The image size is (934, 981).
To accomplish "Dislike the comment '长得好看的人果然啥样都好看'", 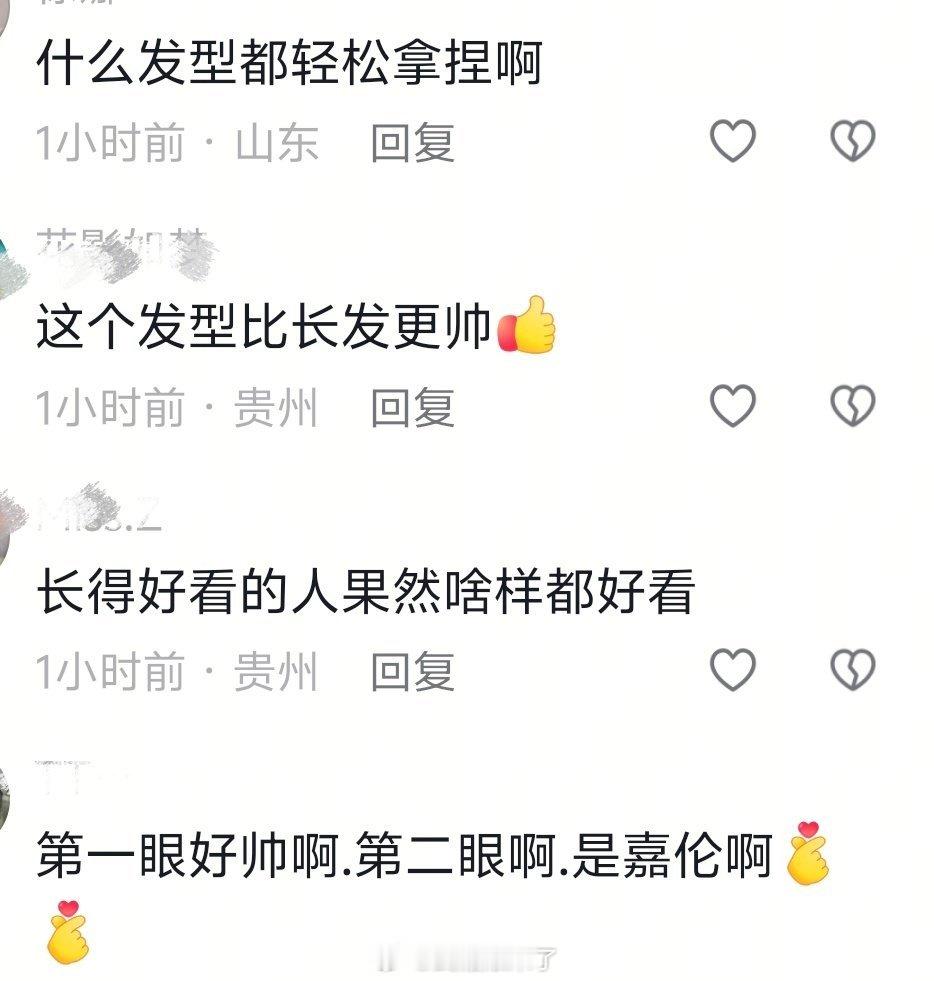I will pyautogui.click(x=852, y=669).
